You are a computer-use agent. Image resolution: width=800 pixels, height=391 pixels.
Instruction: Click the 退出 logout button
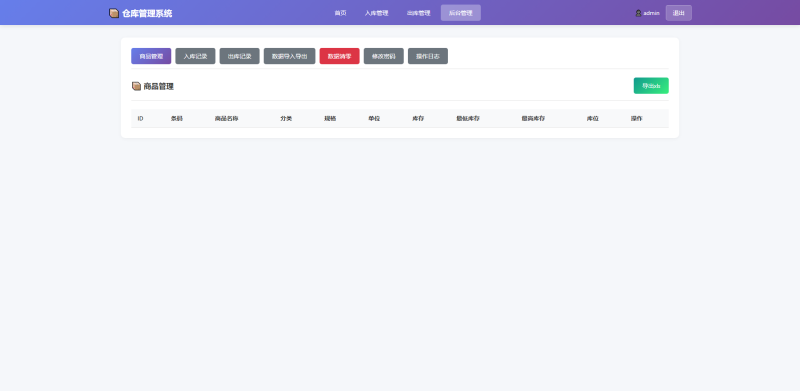click(x=679, y=13)
